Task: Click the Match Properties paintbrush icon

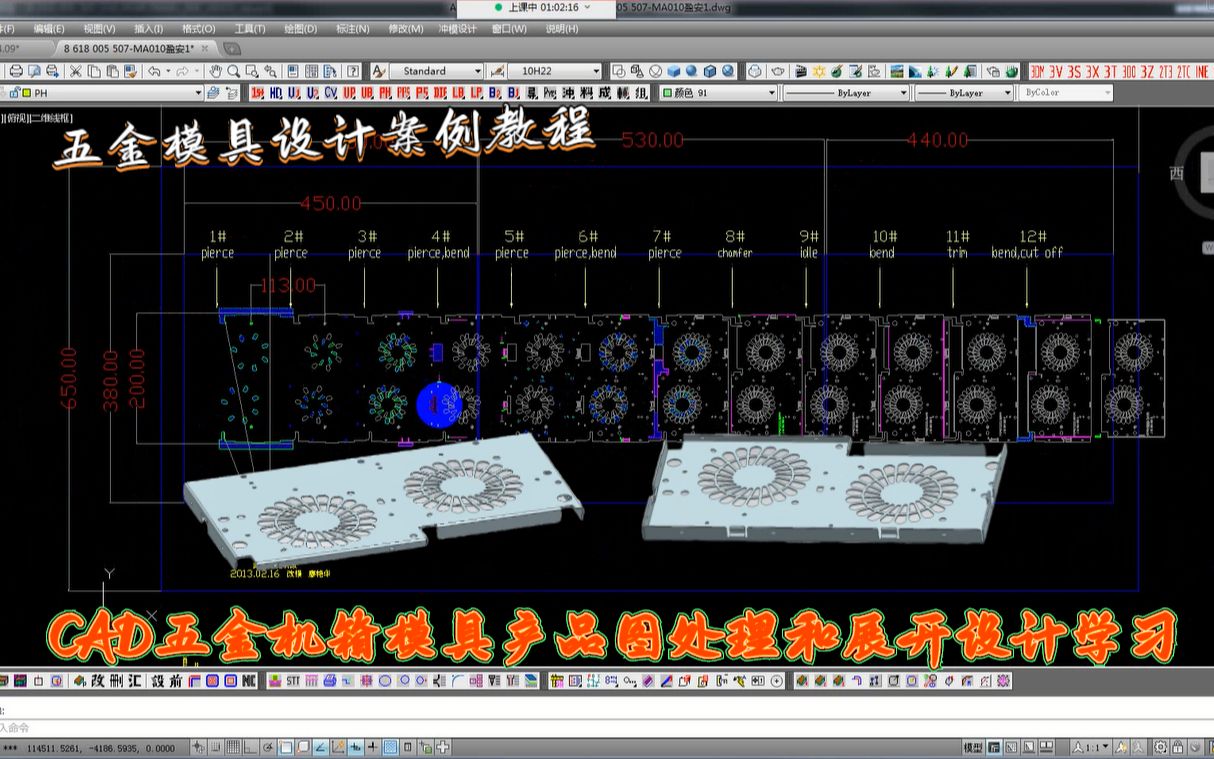Action: click(x=377, y=71)
